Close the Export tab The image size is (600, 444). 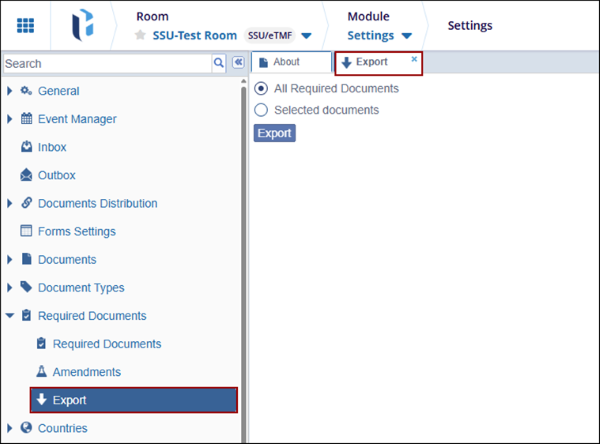(x=414, y=59)
